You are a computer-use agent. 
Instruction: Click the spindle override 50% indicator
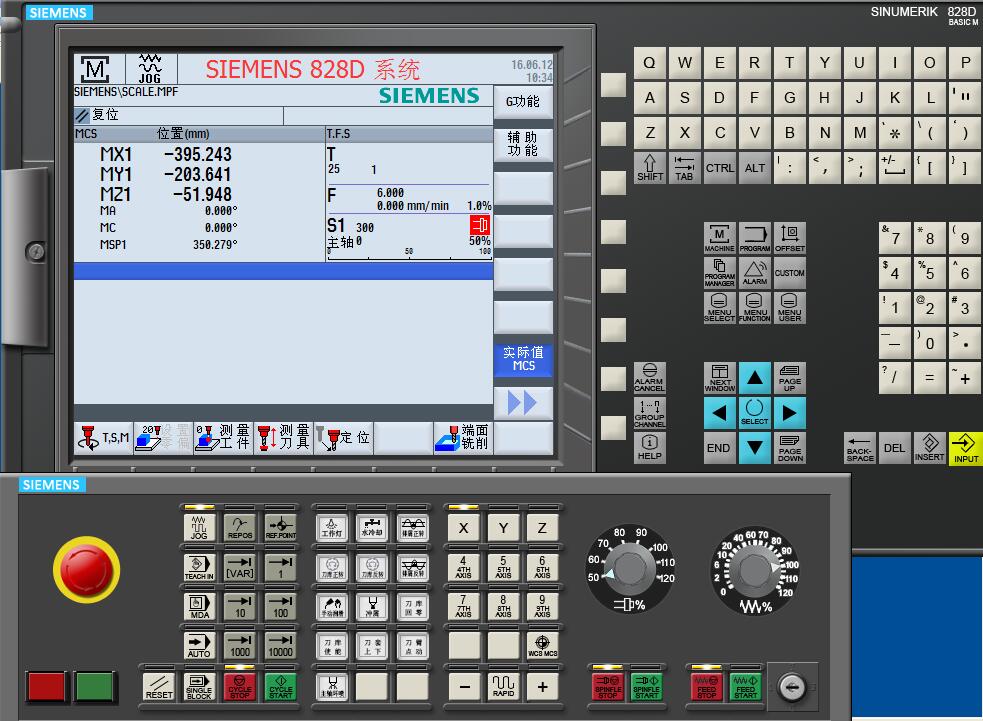480,241
